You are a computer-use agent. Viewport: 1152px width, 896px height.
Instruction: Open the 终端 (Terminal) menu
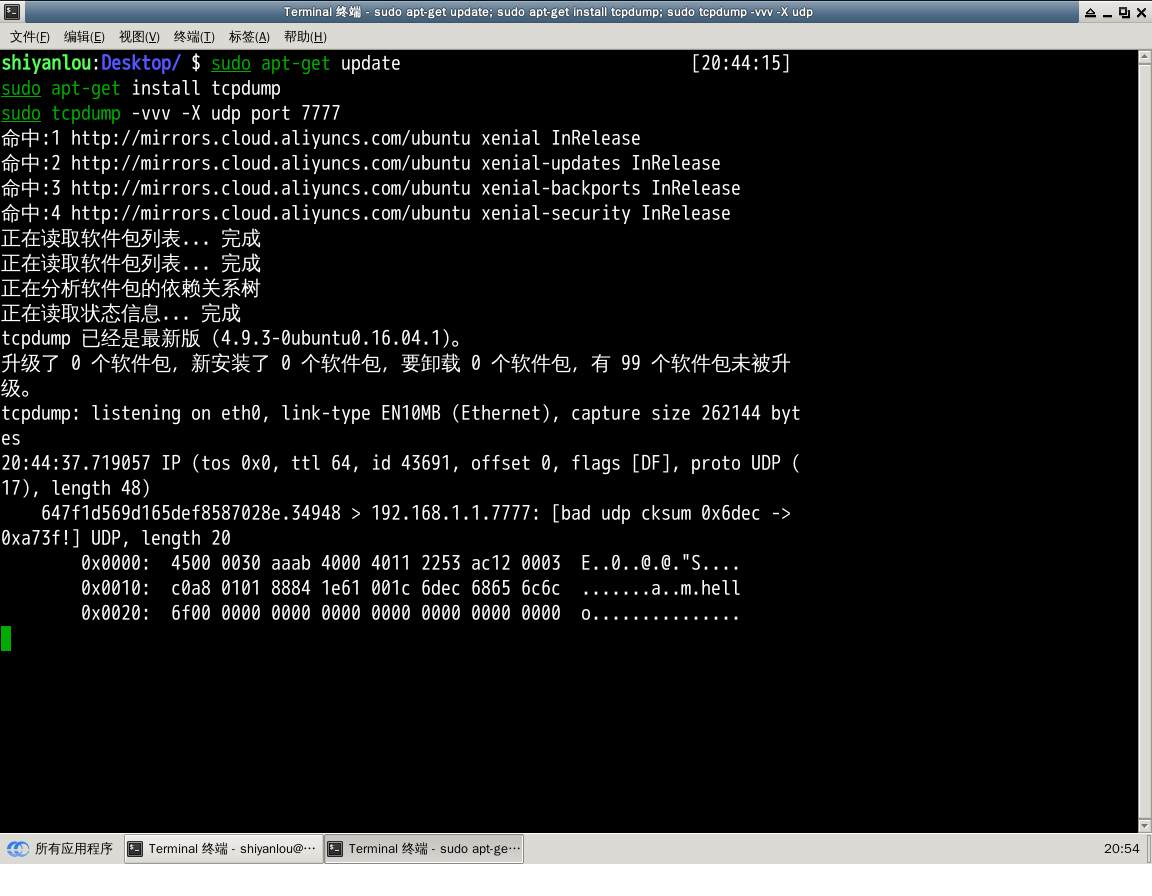pyautogui.click(x=194, y=37)
